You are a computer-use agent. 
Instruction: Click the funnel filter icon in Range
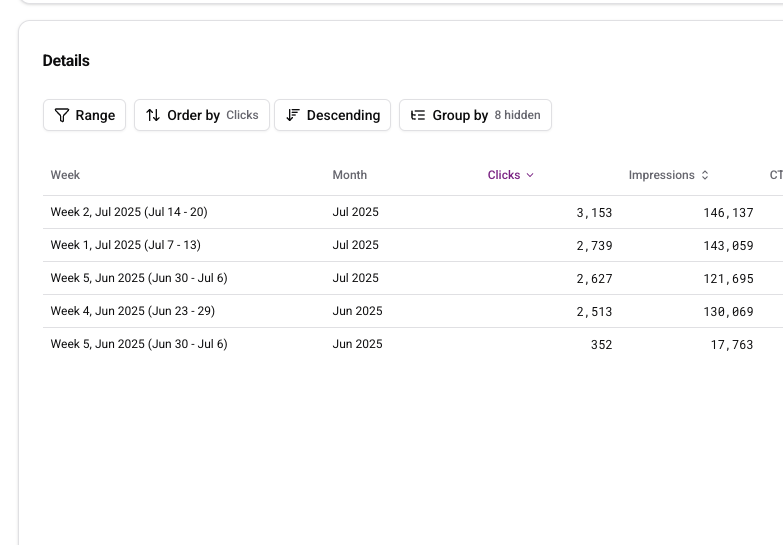point(62,115)
